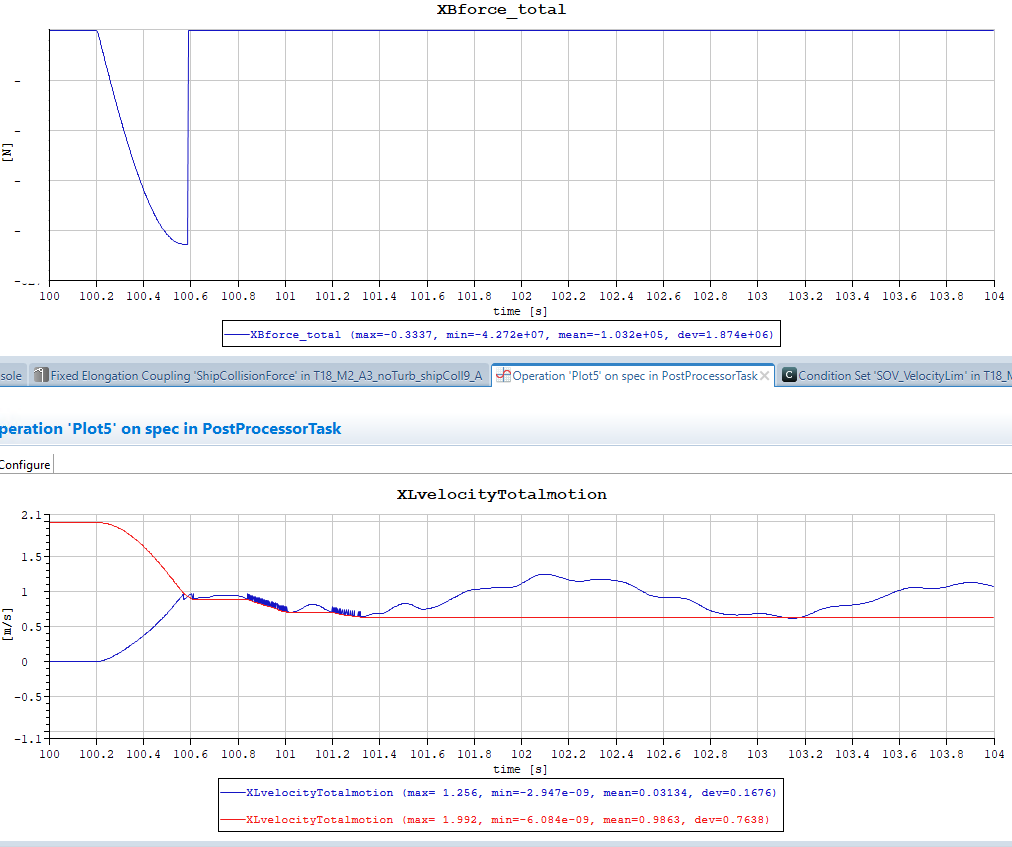Image resolution: width=1012 pixels, height=847 pixels.
Task: Click the blue XBforce_total legend entry
Action: tap(510, 334)
